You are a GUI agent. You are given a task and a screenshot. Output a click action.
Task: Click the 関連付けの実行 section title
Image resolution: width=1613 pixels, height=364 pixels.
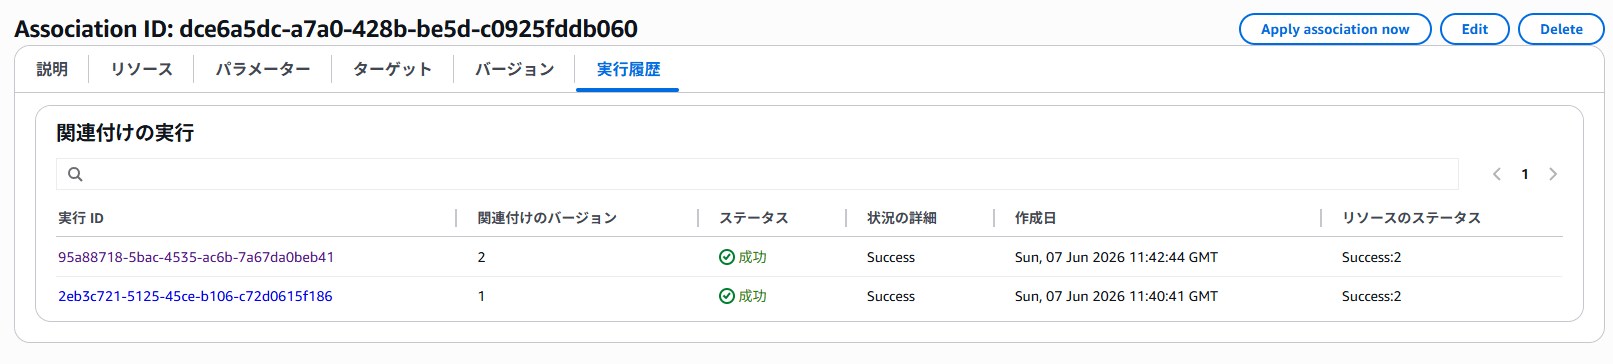tap(125, 133)
